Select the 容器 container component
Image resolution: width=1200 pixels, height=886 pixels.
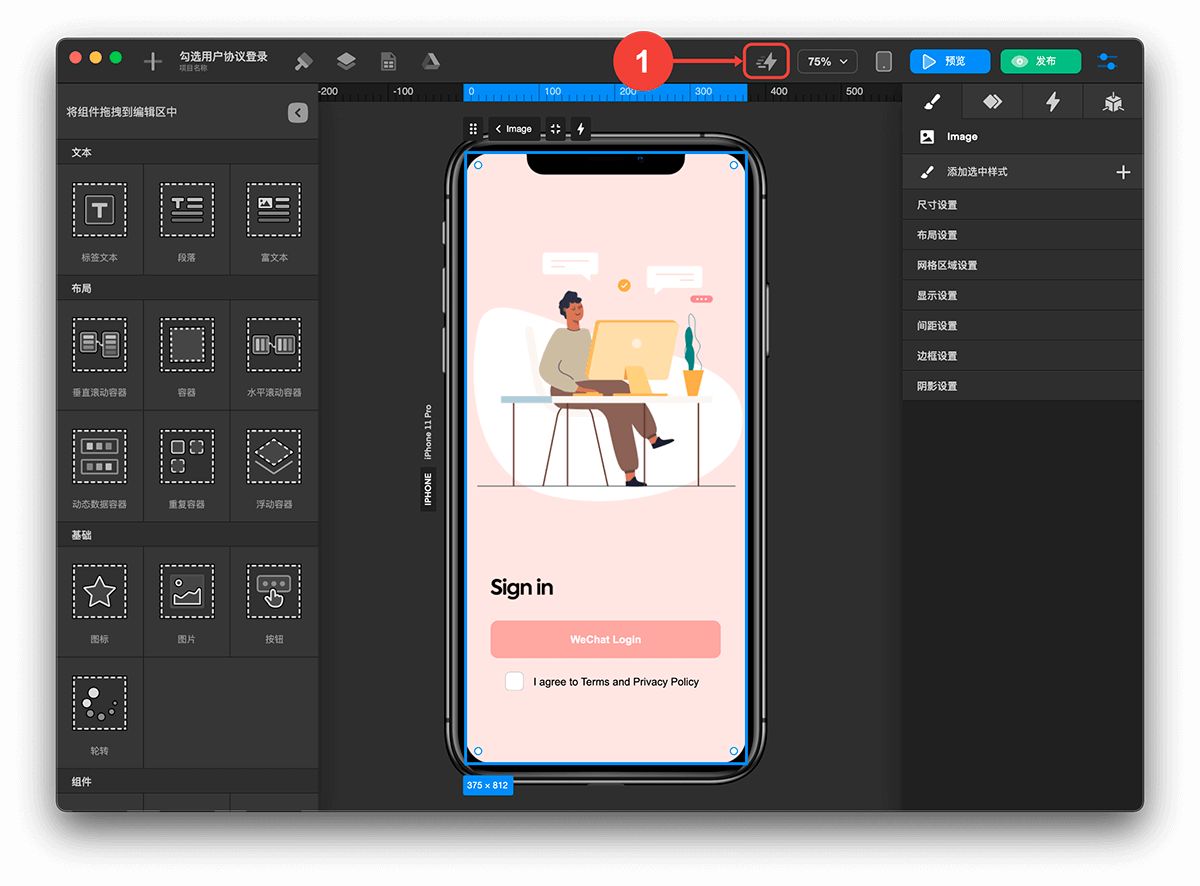coord(187,355)
